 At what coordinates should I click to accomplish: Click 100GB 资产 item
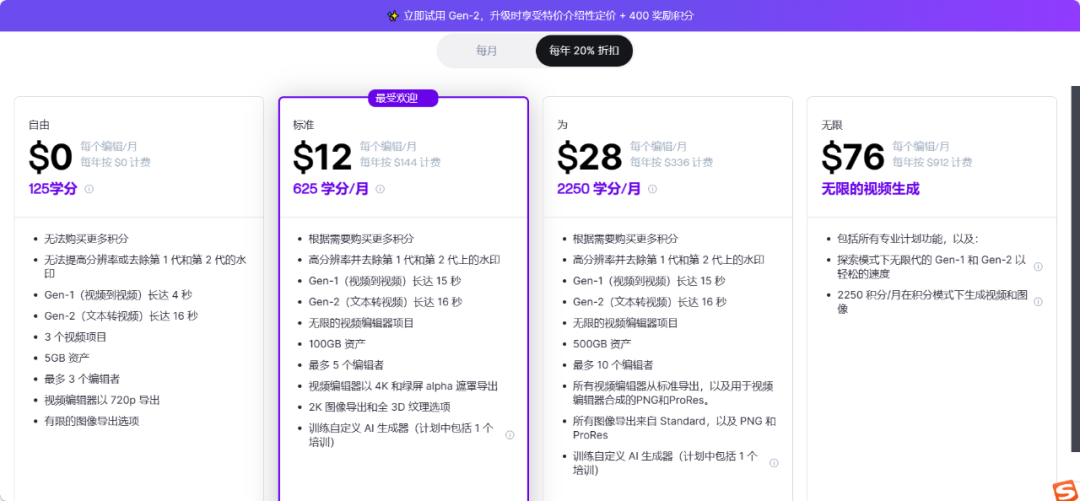[x=337, y=344]
